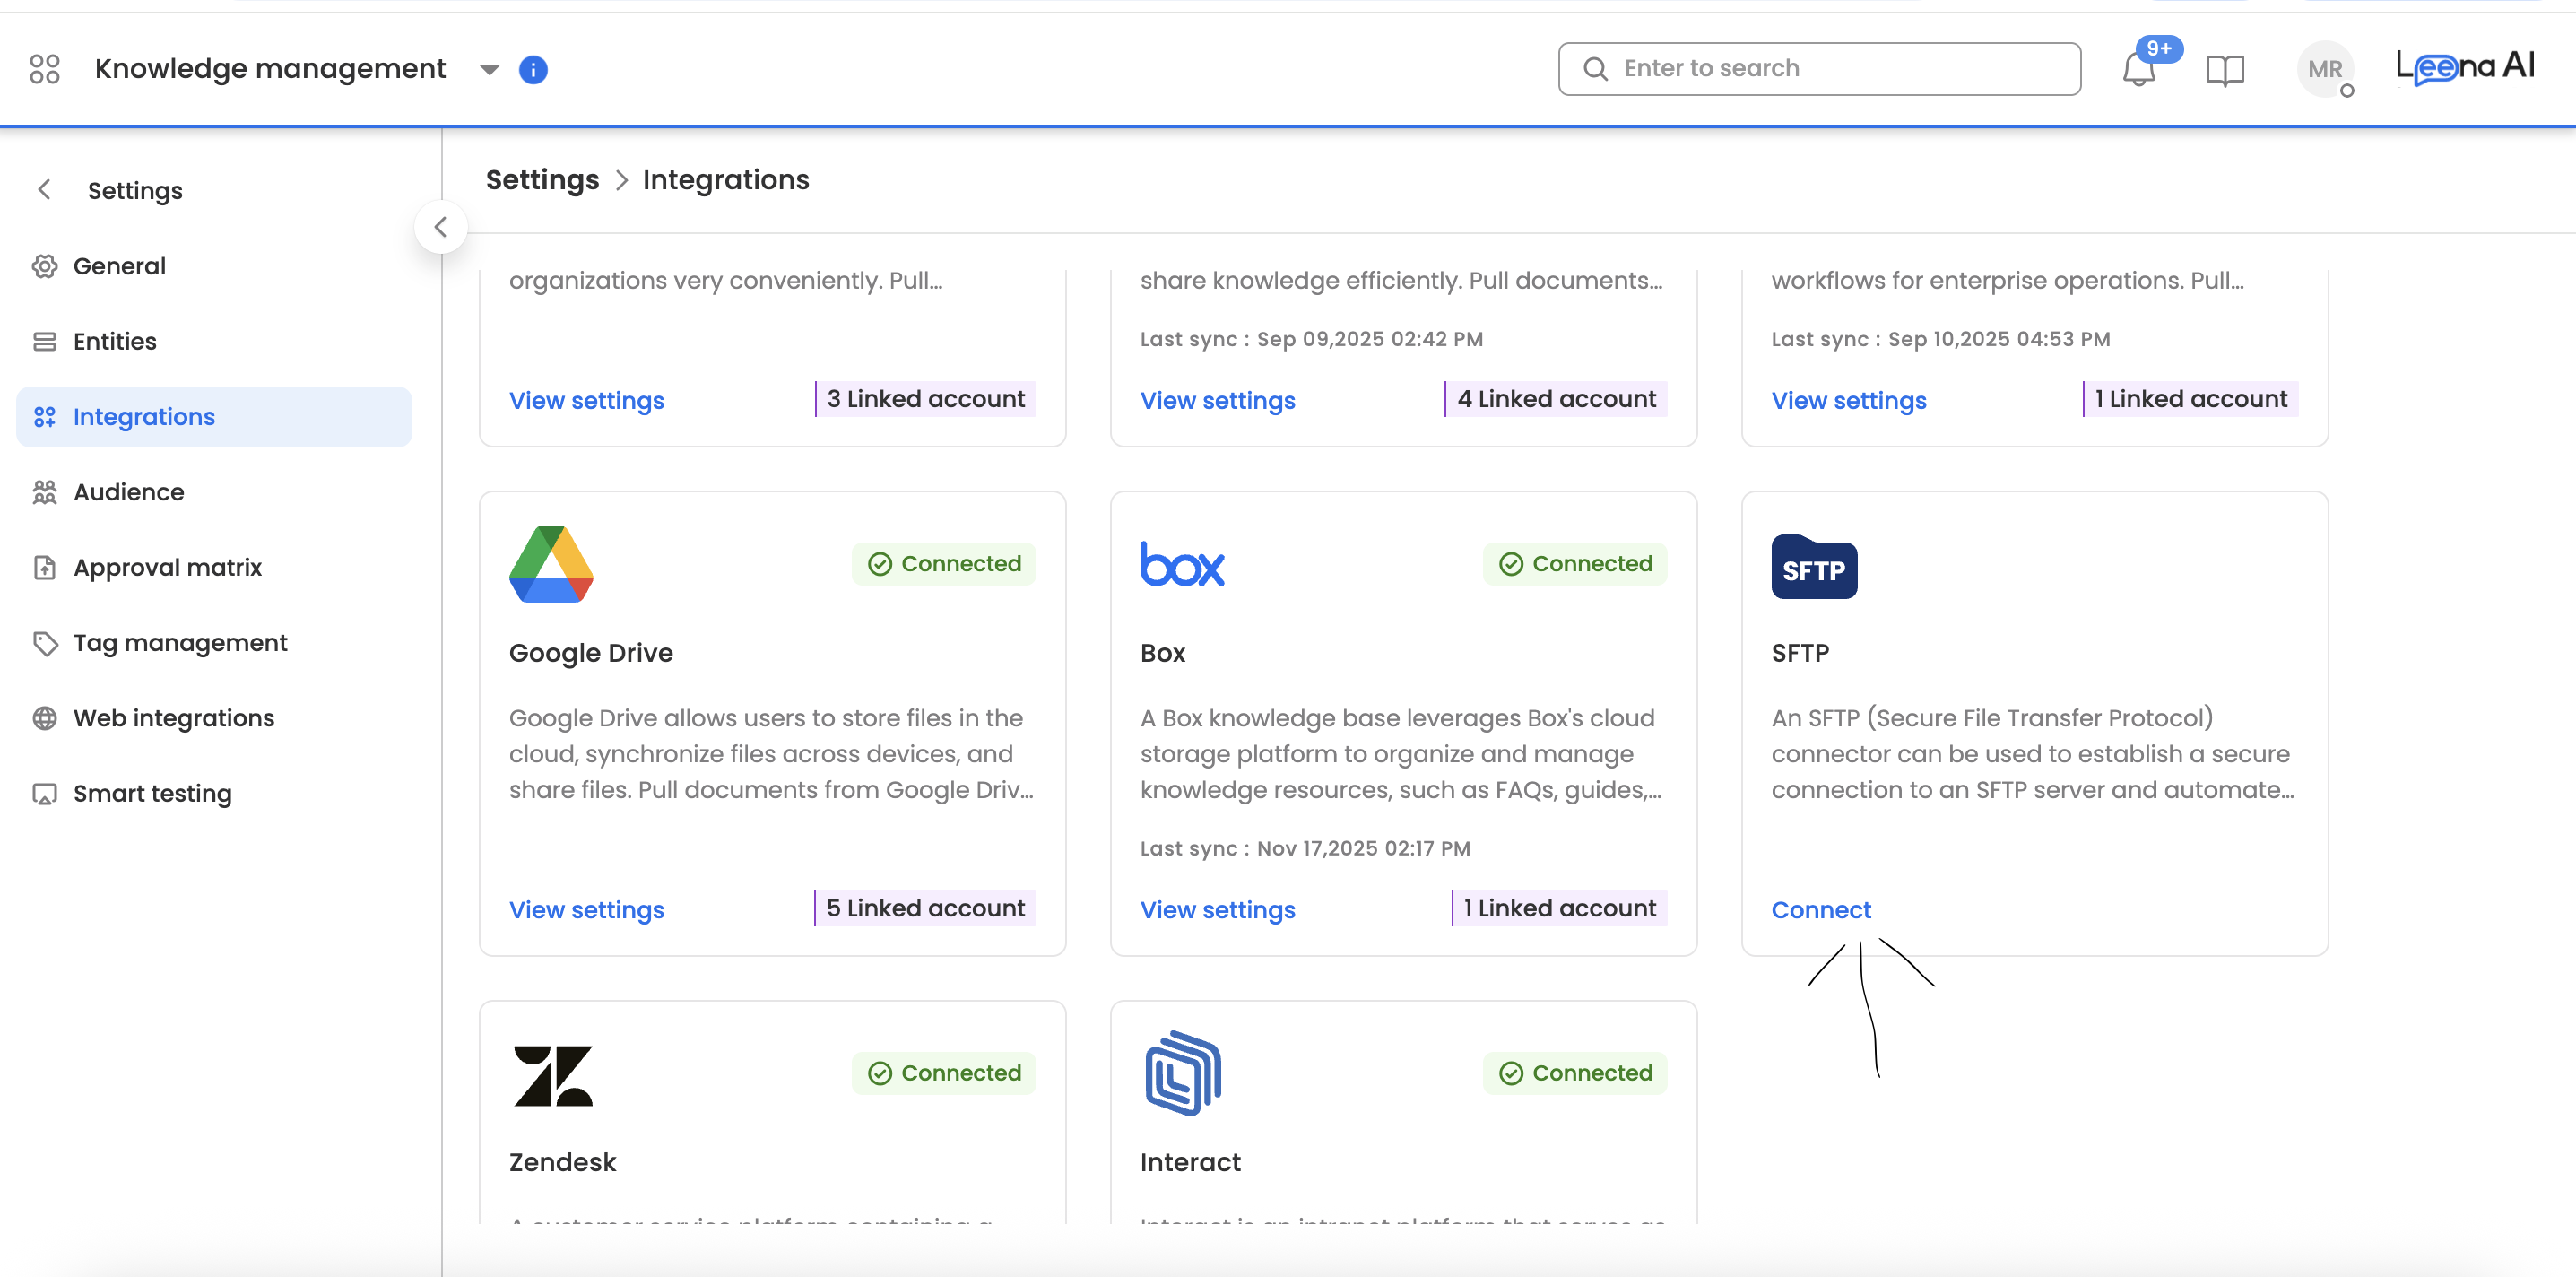Screen dimensions: 2576x1277
Task: Click the blue info icon
Action: [x=533, y=70]
